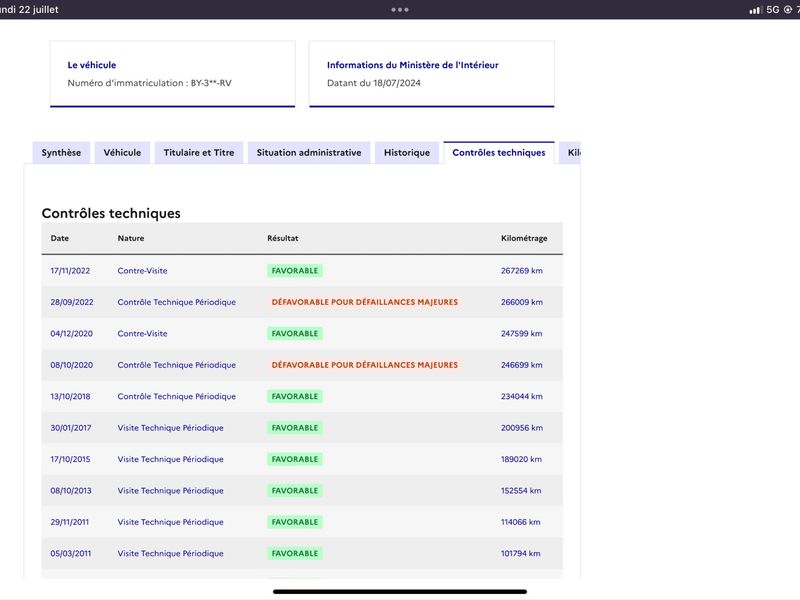Click Contre-Visite in the 17/11/2022 row
The width and height of the screenshot is (800, 600).
[x=142, y=271]
